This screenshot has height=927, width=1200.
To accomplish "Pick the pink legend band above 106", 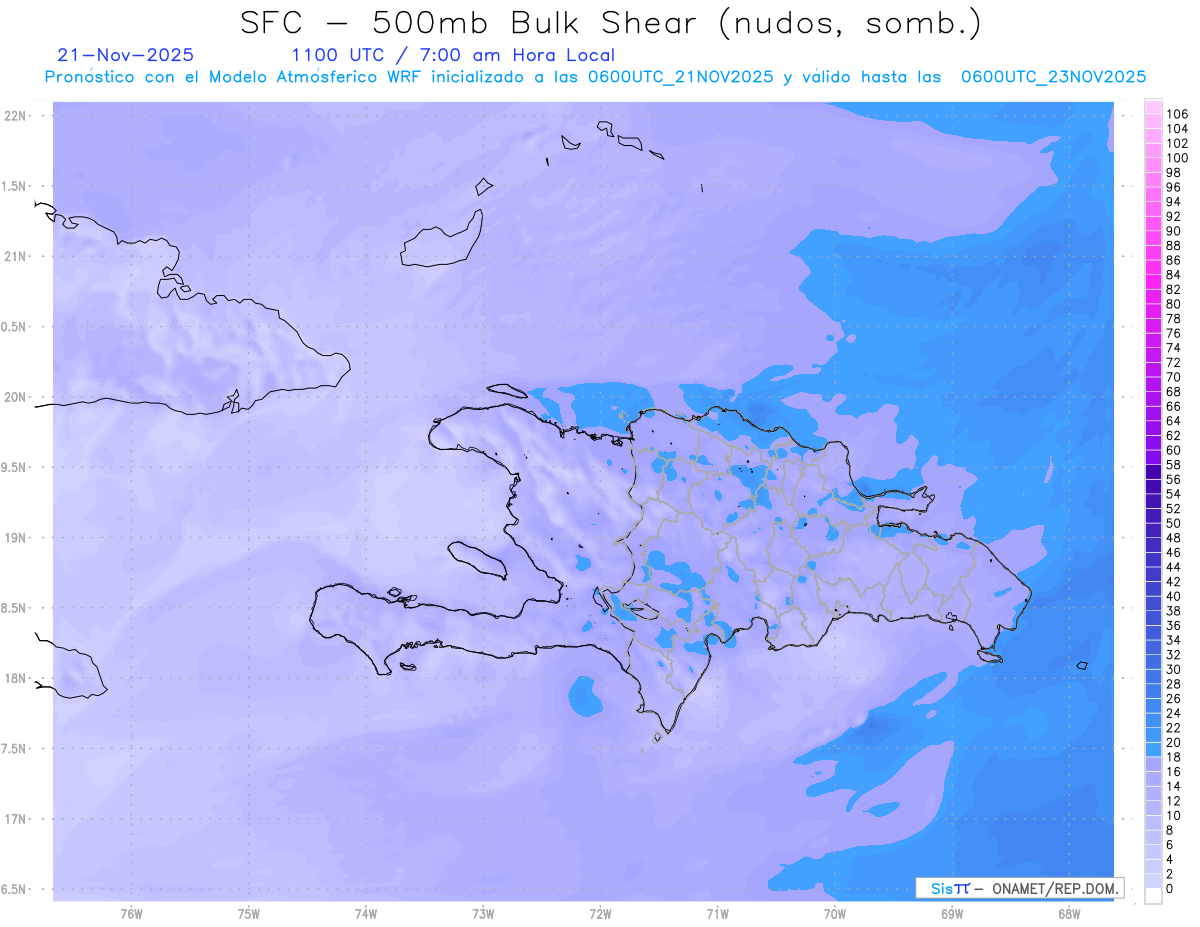I will point(1153,107).
